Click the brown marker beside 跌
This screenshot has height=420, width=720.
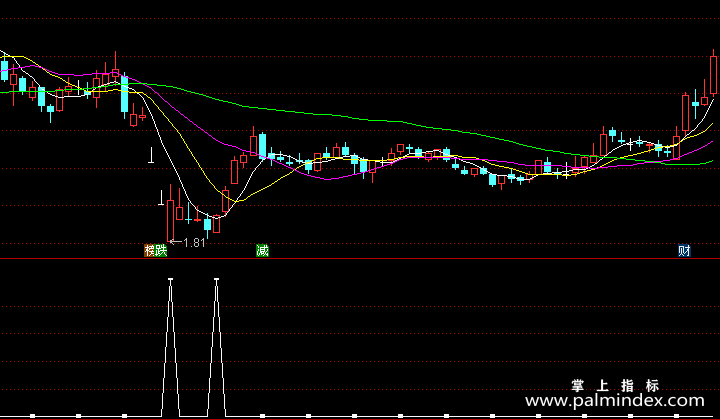(x=150, y=251)
